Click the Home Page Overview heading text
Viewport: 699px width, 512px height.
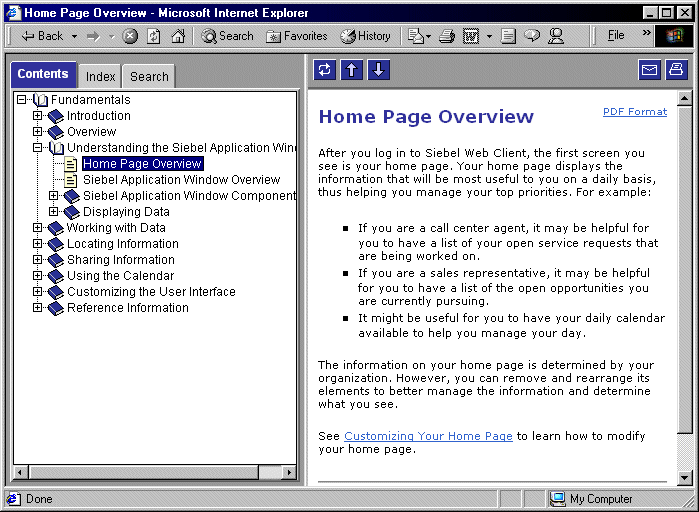(426, 117)
